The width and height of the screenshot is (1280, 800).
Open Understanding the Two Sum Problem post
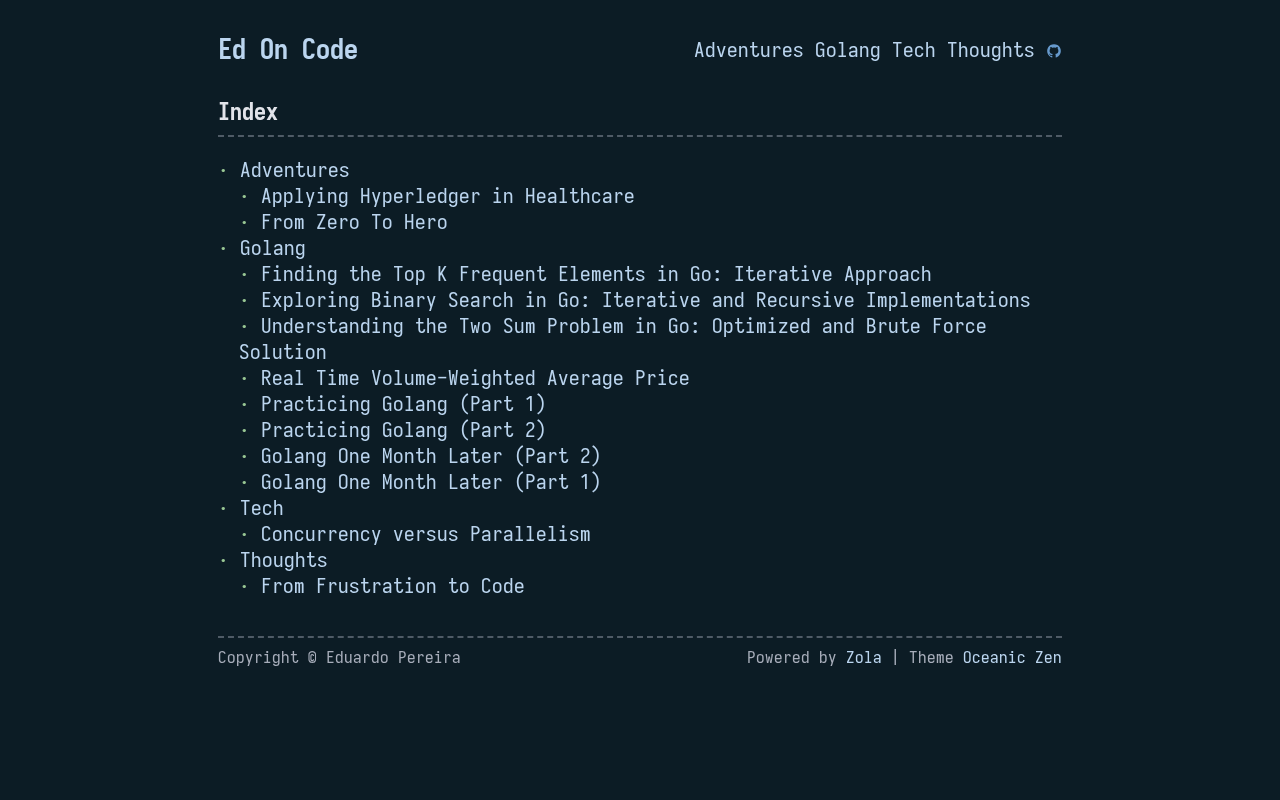[x=613, y=339]
